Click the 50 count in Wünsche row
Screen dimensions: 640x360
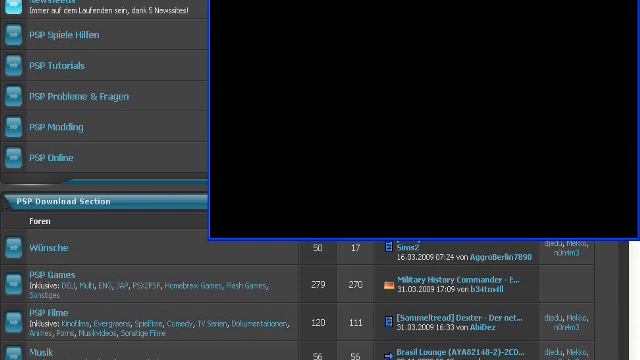318,248
